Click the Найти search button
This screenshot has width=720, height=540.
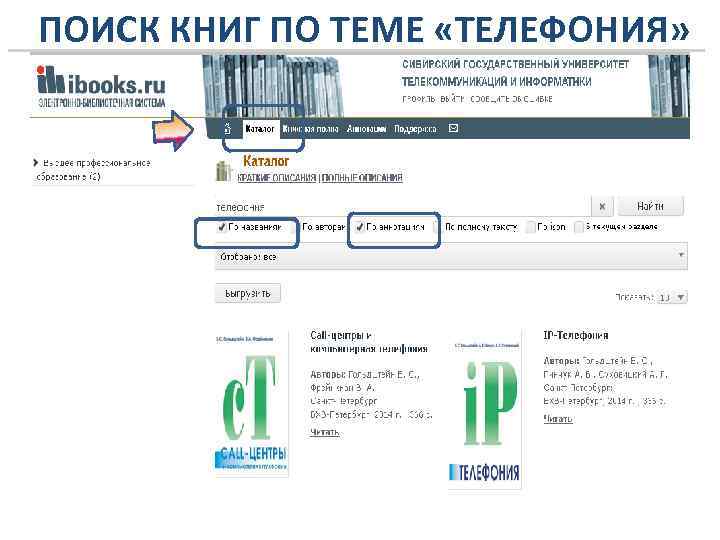pyautogui.click(x=650, y=207)
